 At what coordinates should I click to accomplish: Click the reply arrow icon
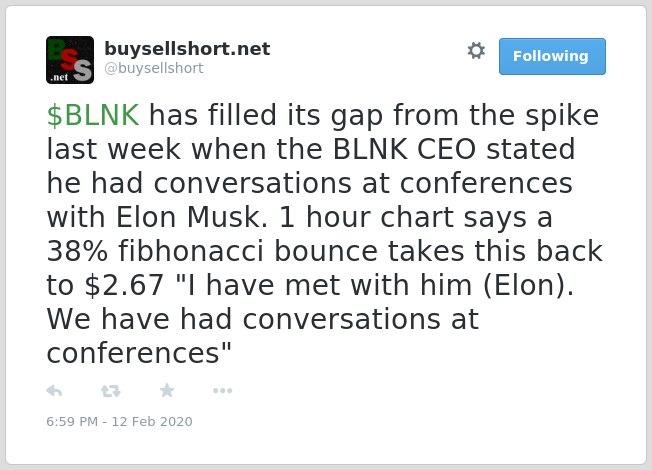coord(54,391)
